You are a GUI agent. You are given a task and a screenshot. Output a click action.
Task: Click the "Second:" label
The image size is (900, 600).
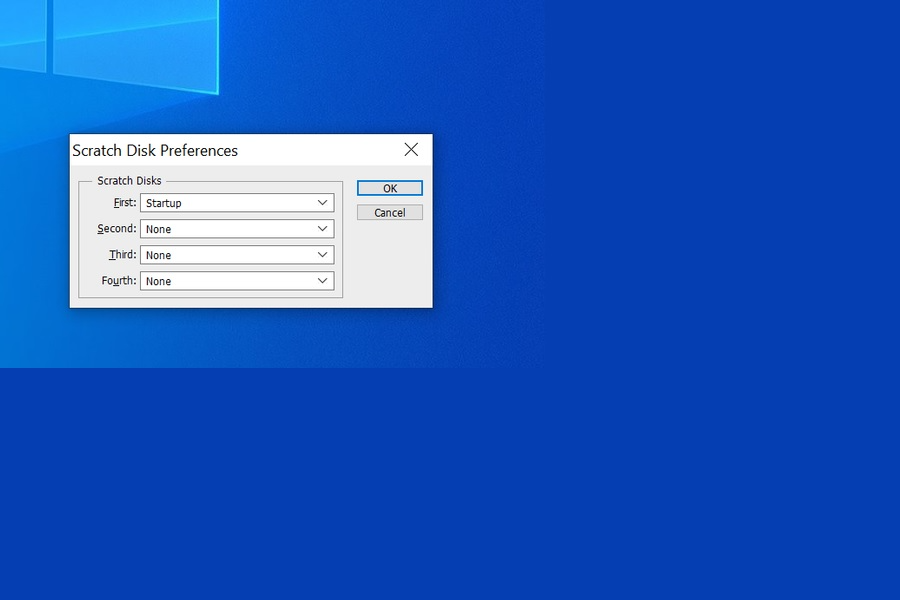(x=117, y=229)
